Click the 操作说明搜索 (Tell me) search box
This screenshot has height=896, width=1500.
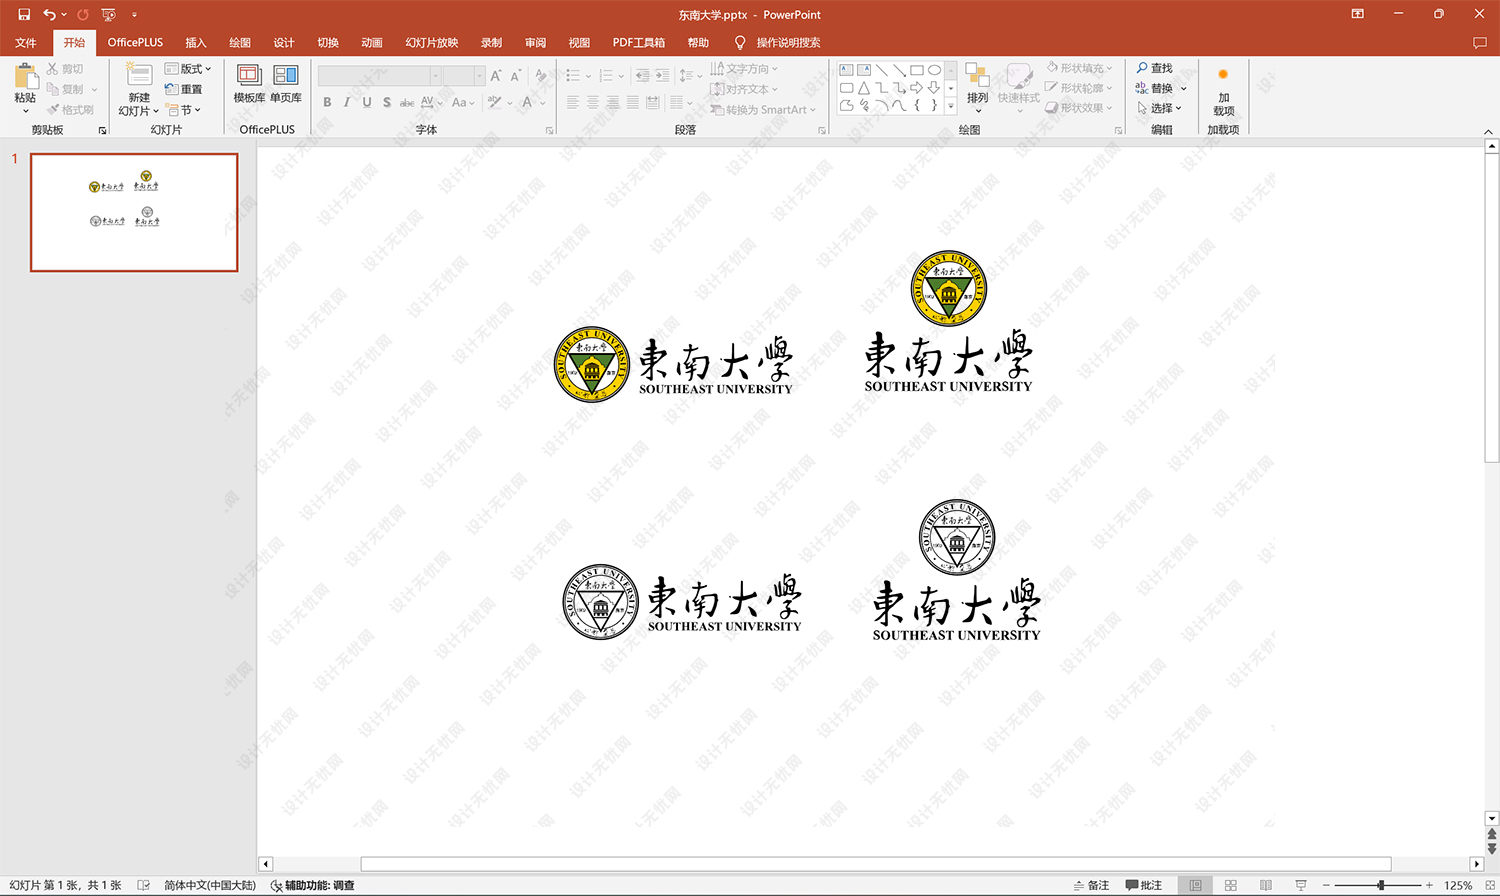tap(788, 43)
